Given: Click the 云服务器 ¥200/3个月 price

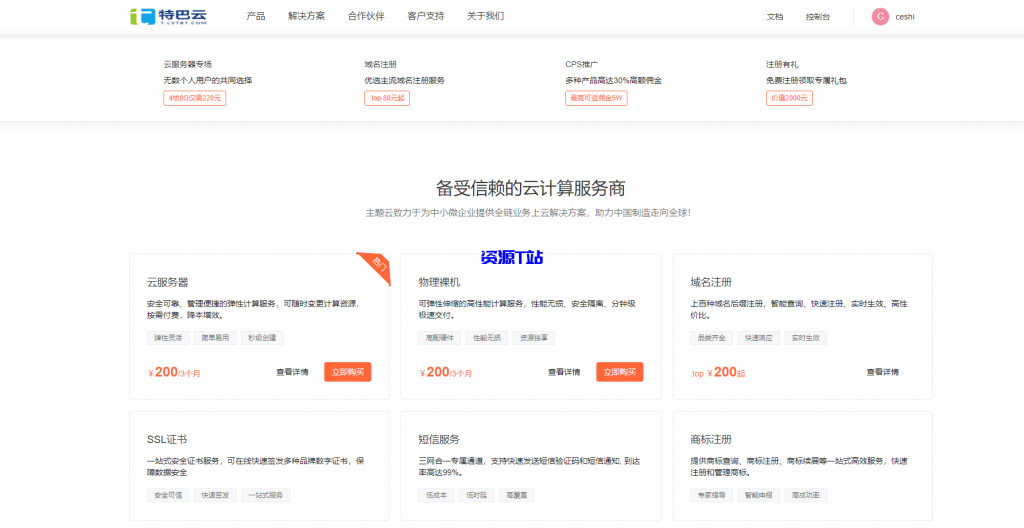Looking at the screenshot, I should click(x=174, y=372).
